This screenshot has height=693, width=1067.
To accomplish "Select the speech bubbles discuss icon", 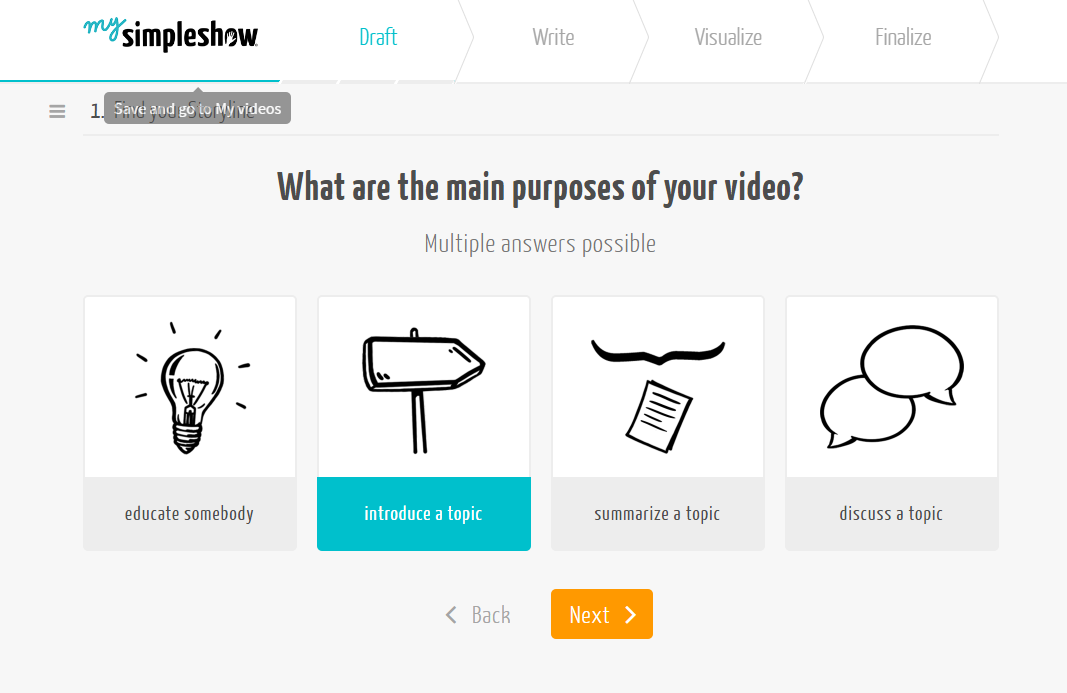I will point(891,386).
